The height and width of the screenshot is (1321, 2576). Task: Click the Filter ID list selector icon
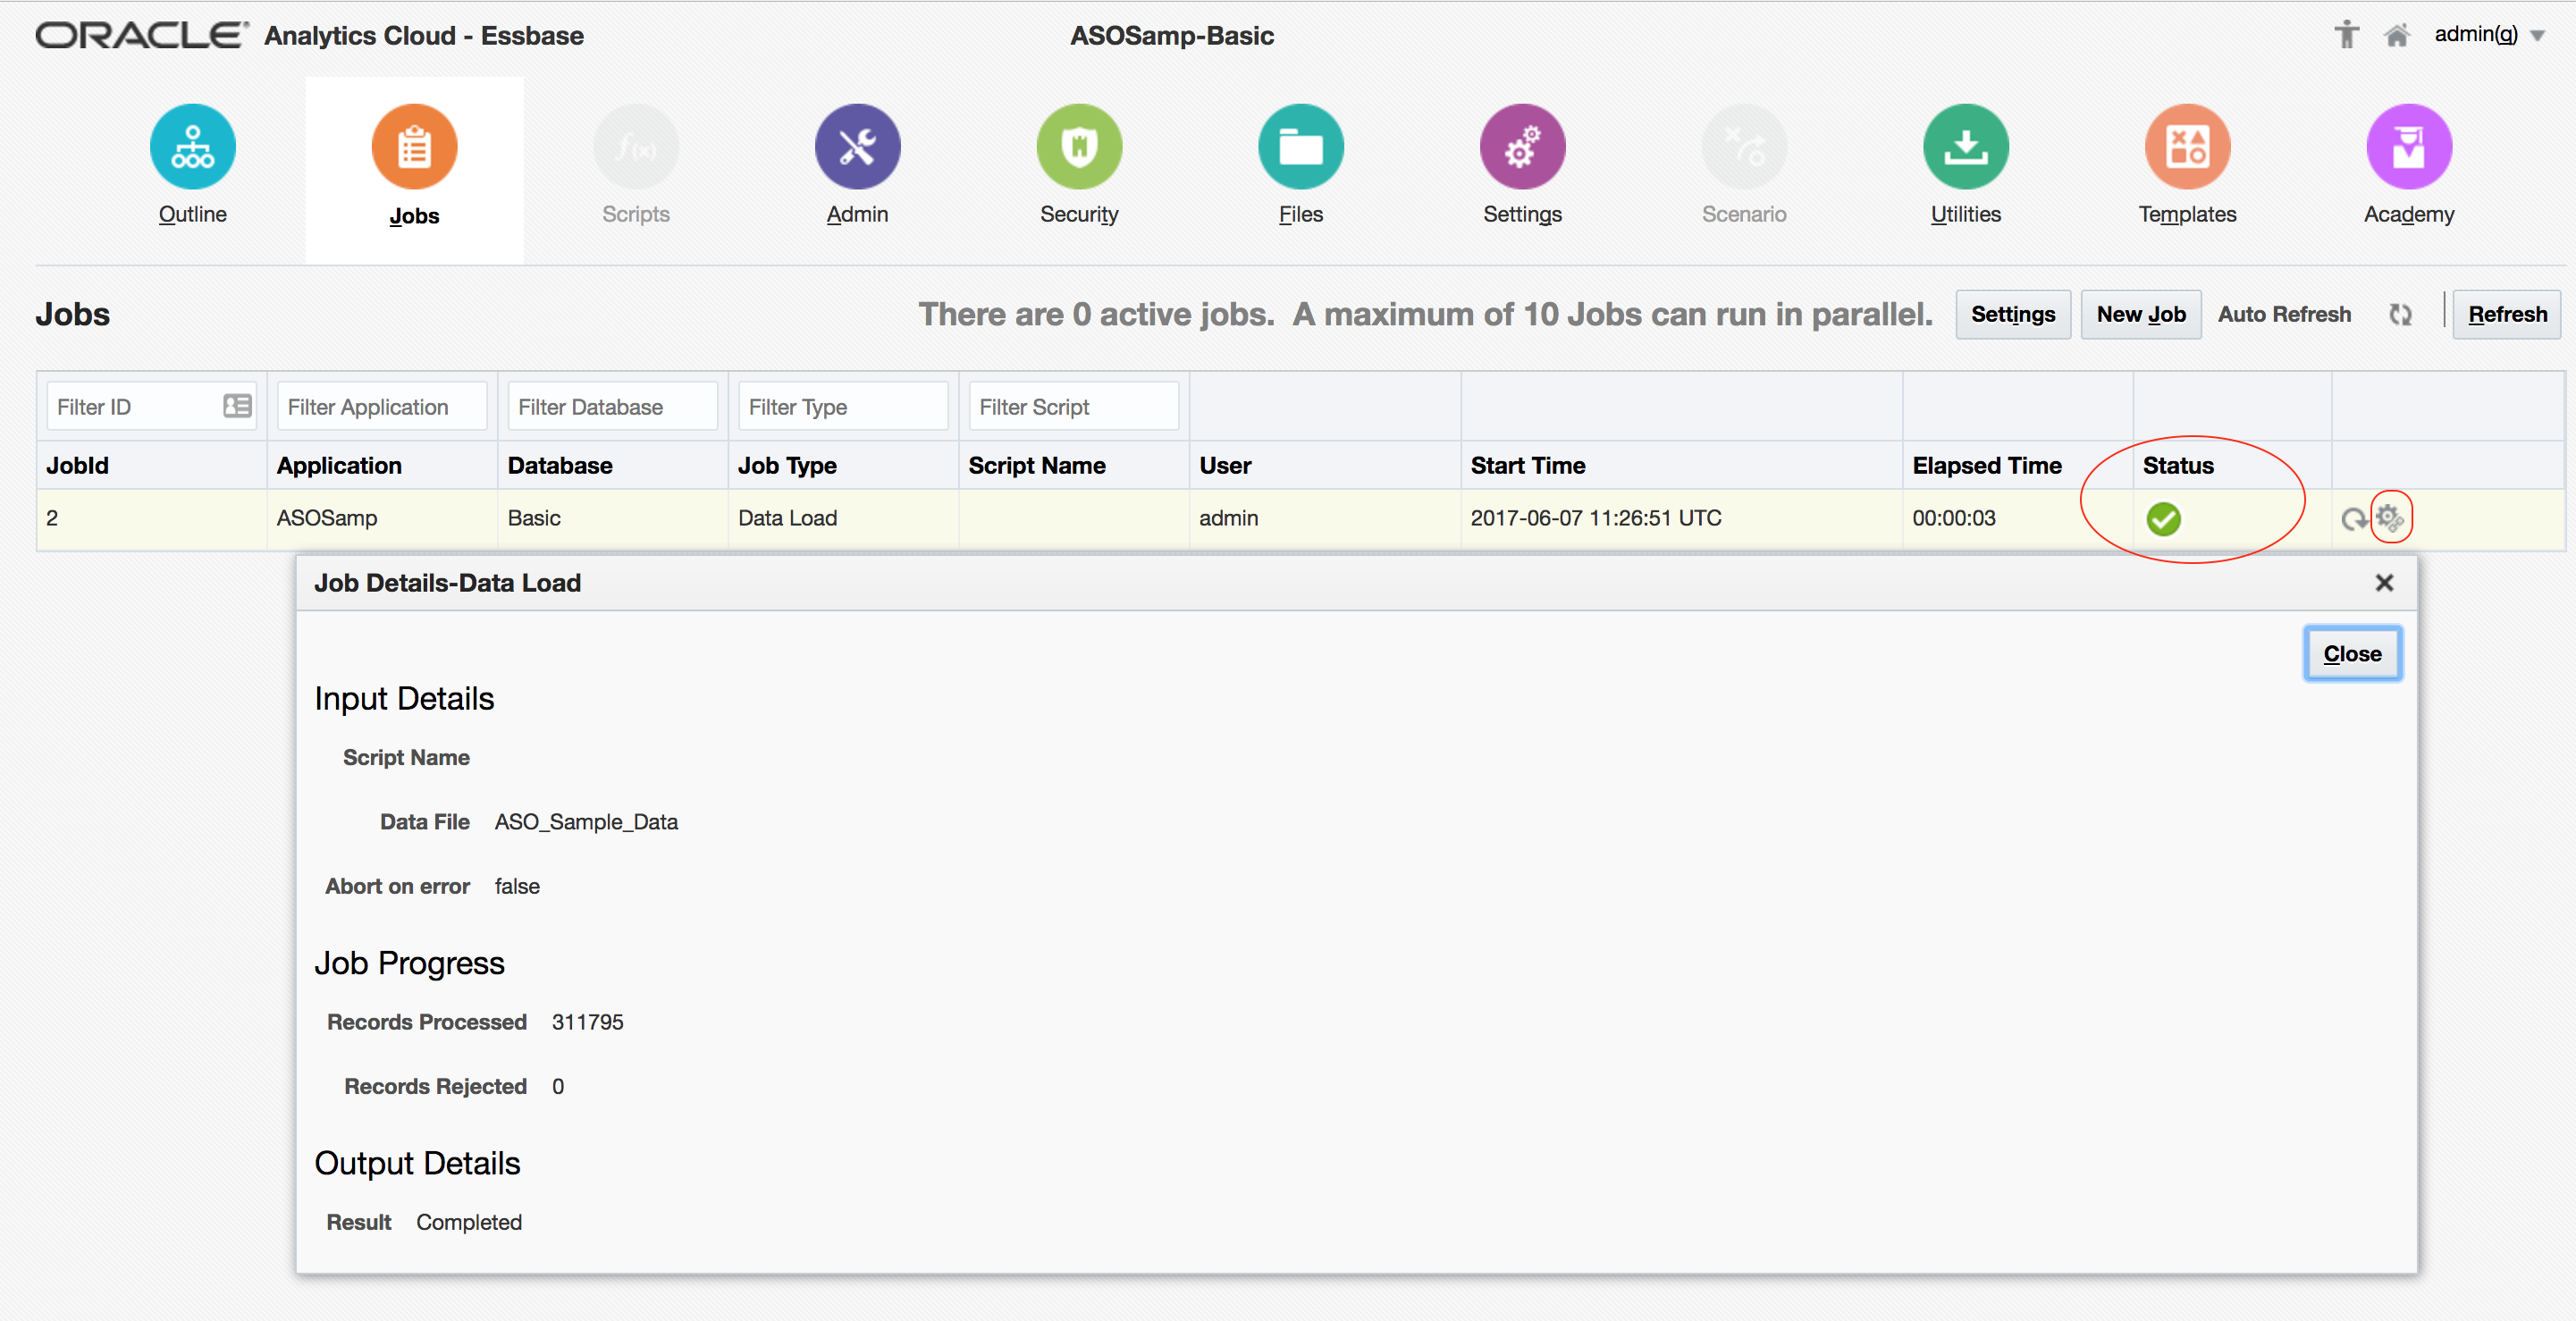[x=237, y=406]
